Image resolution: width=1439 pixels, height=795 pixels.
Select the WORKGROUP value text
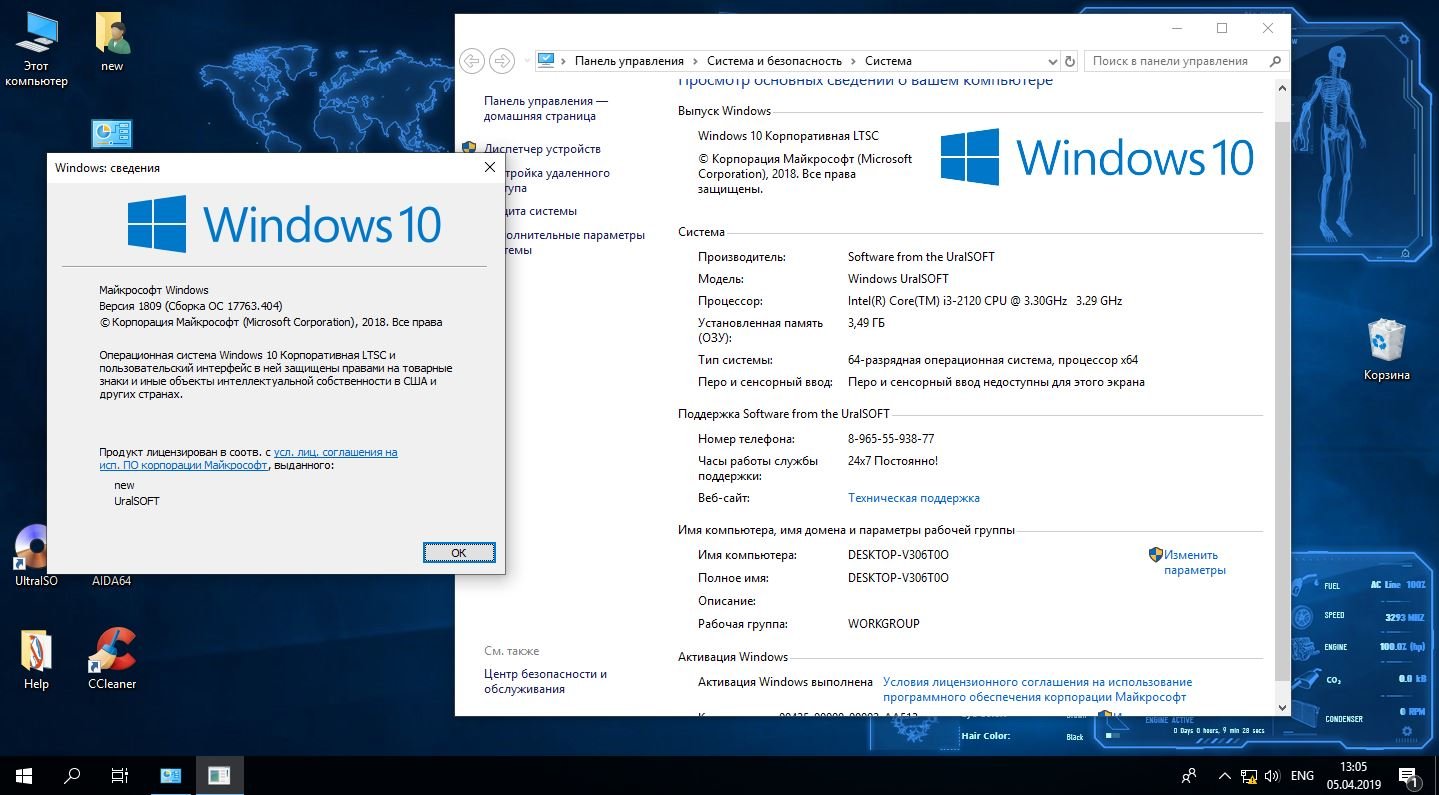(883, 624)
